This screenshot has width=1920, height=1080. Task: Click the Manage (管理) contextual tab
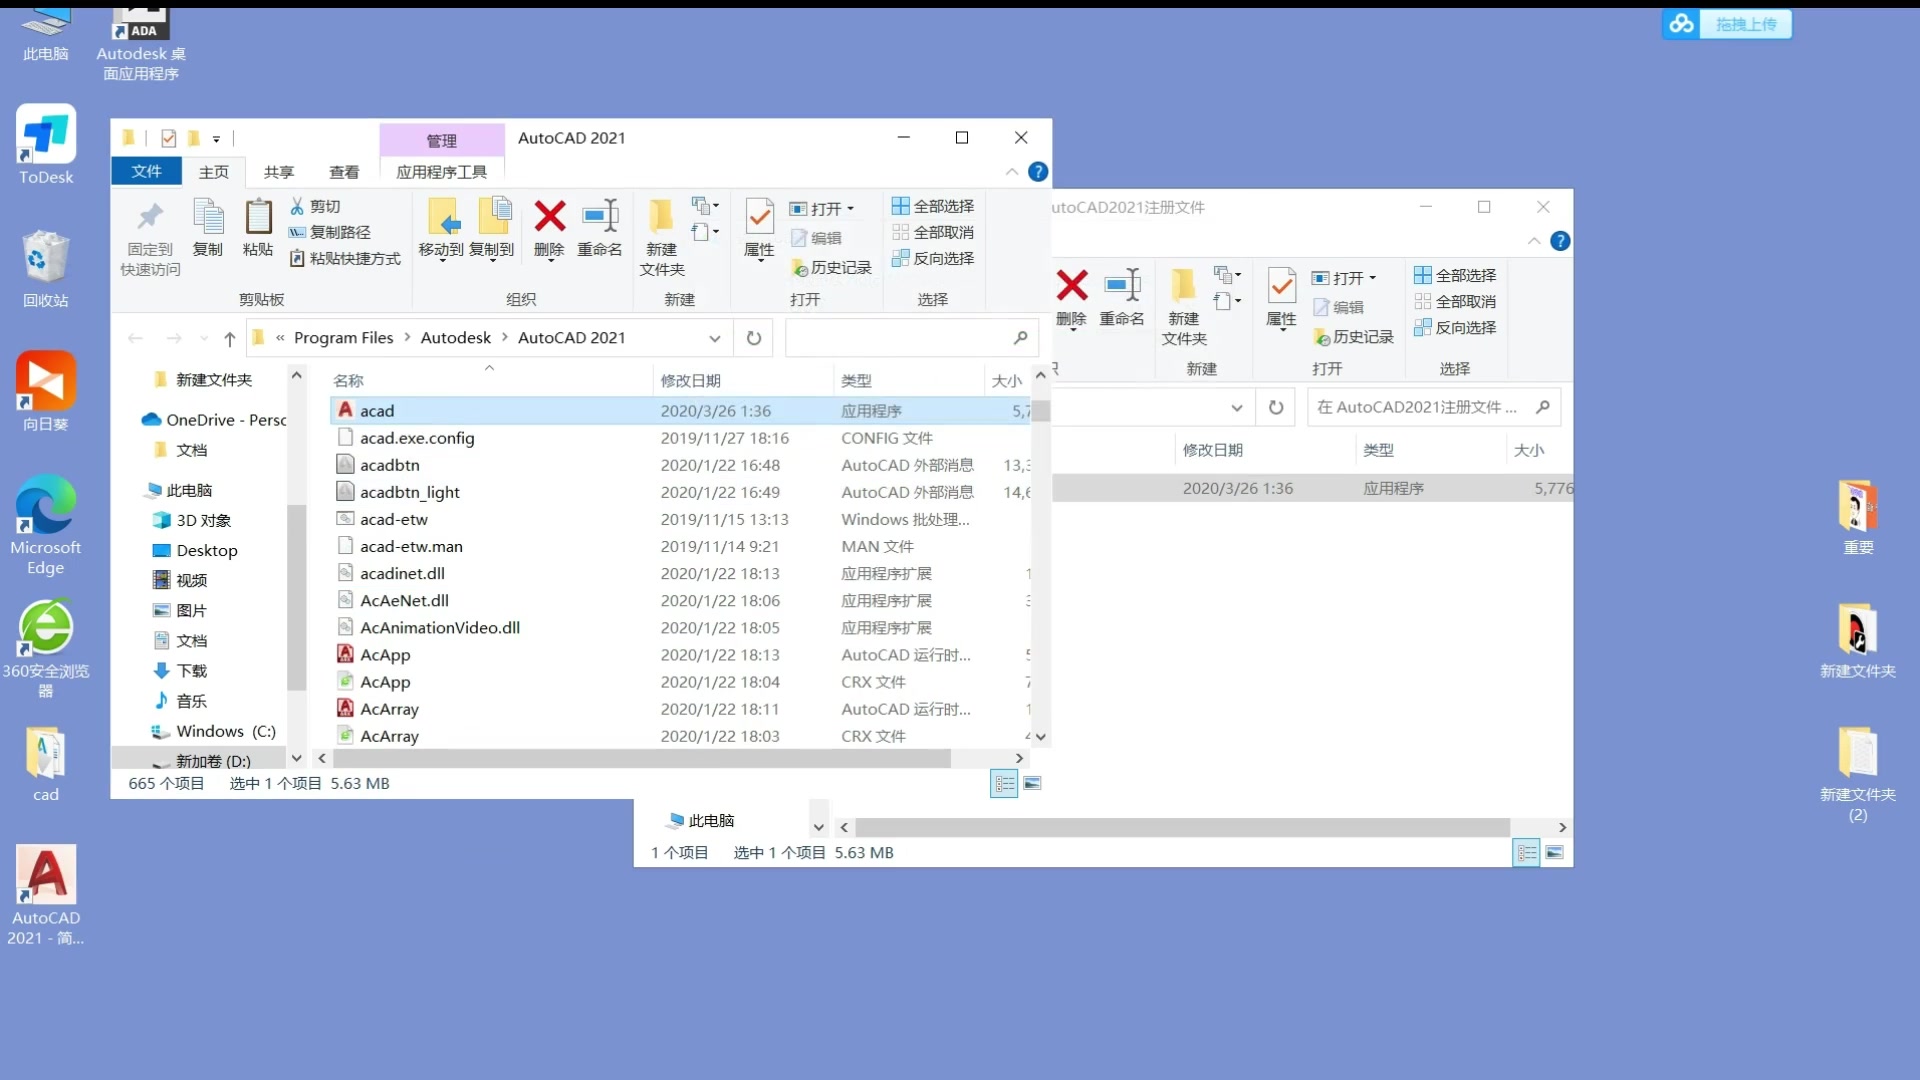click(442, 140)
